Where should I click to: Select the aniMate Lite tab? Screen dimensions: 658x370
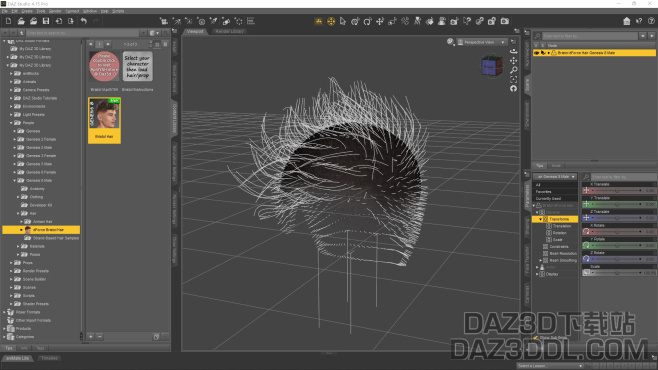(17, 358)
